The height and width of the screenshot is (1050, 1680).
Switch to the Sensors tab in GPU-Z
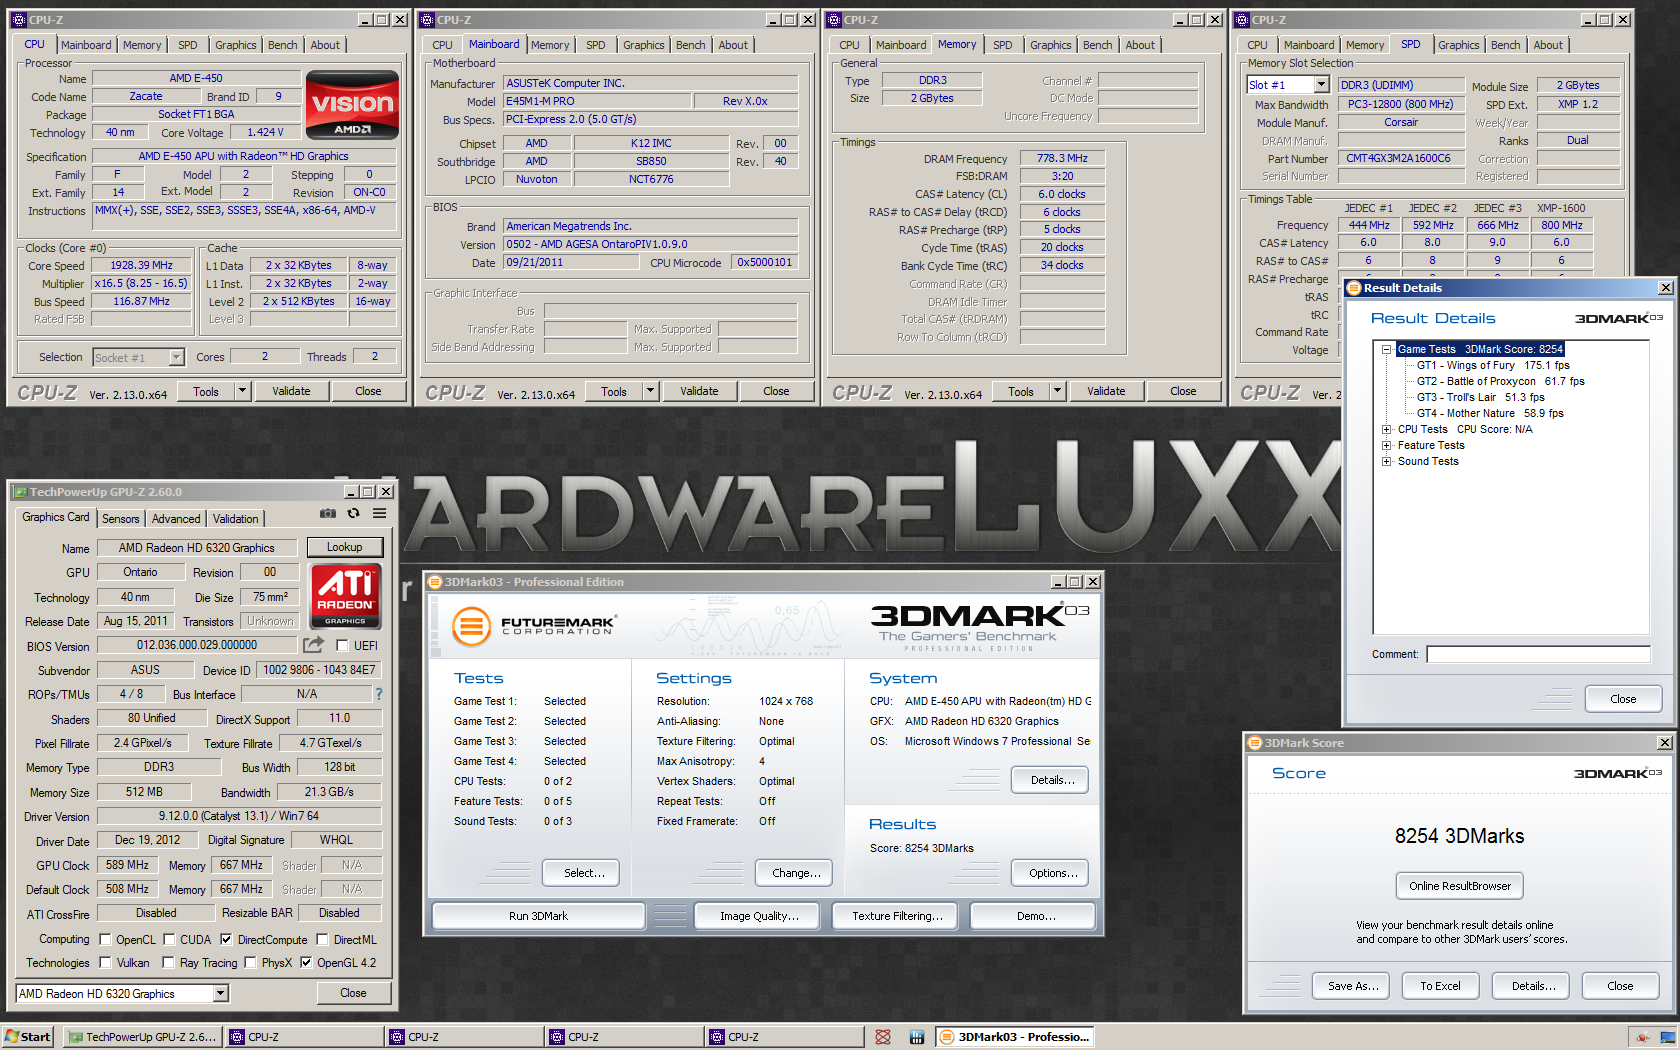tap(121, 519)
